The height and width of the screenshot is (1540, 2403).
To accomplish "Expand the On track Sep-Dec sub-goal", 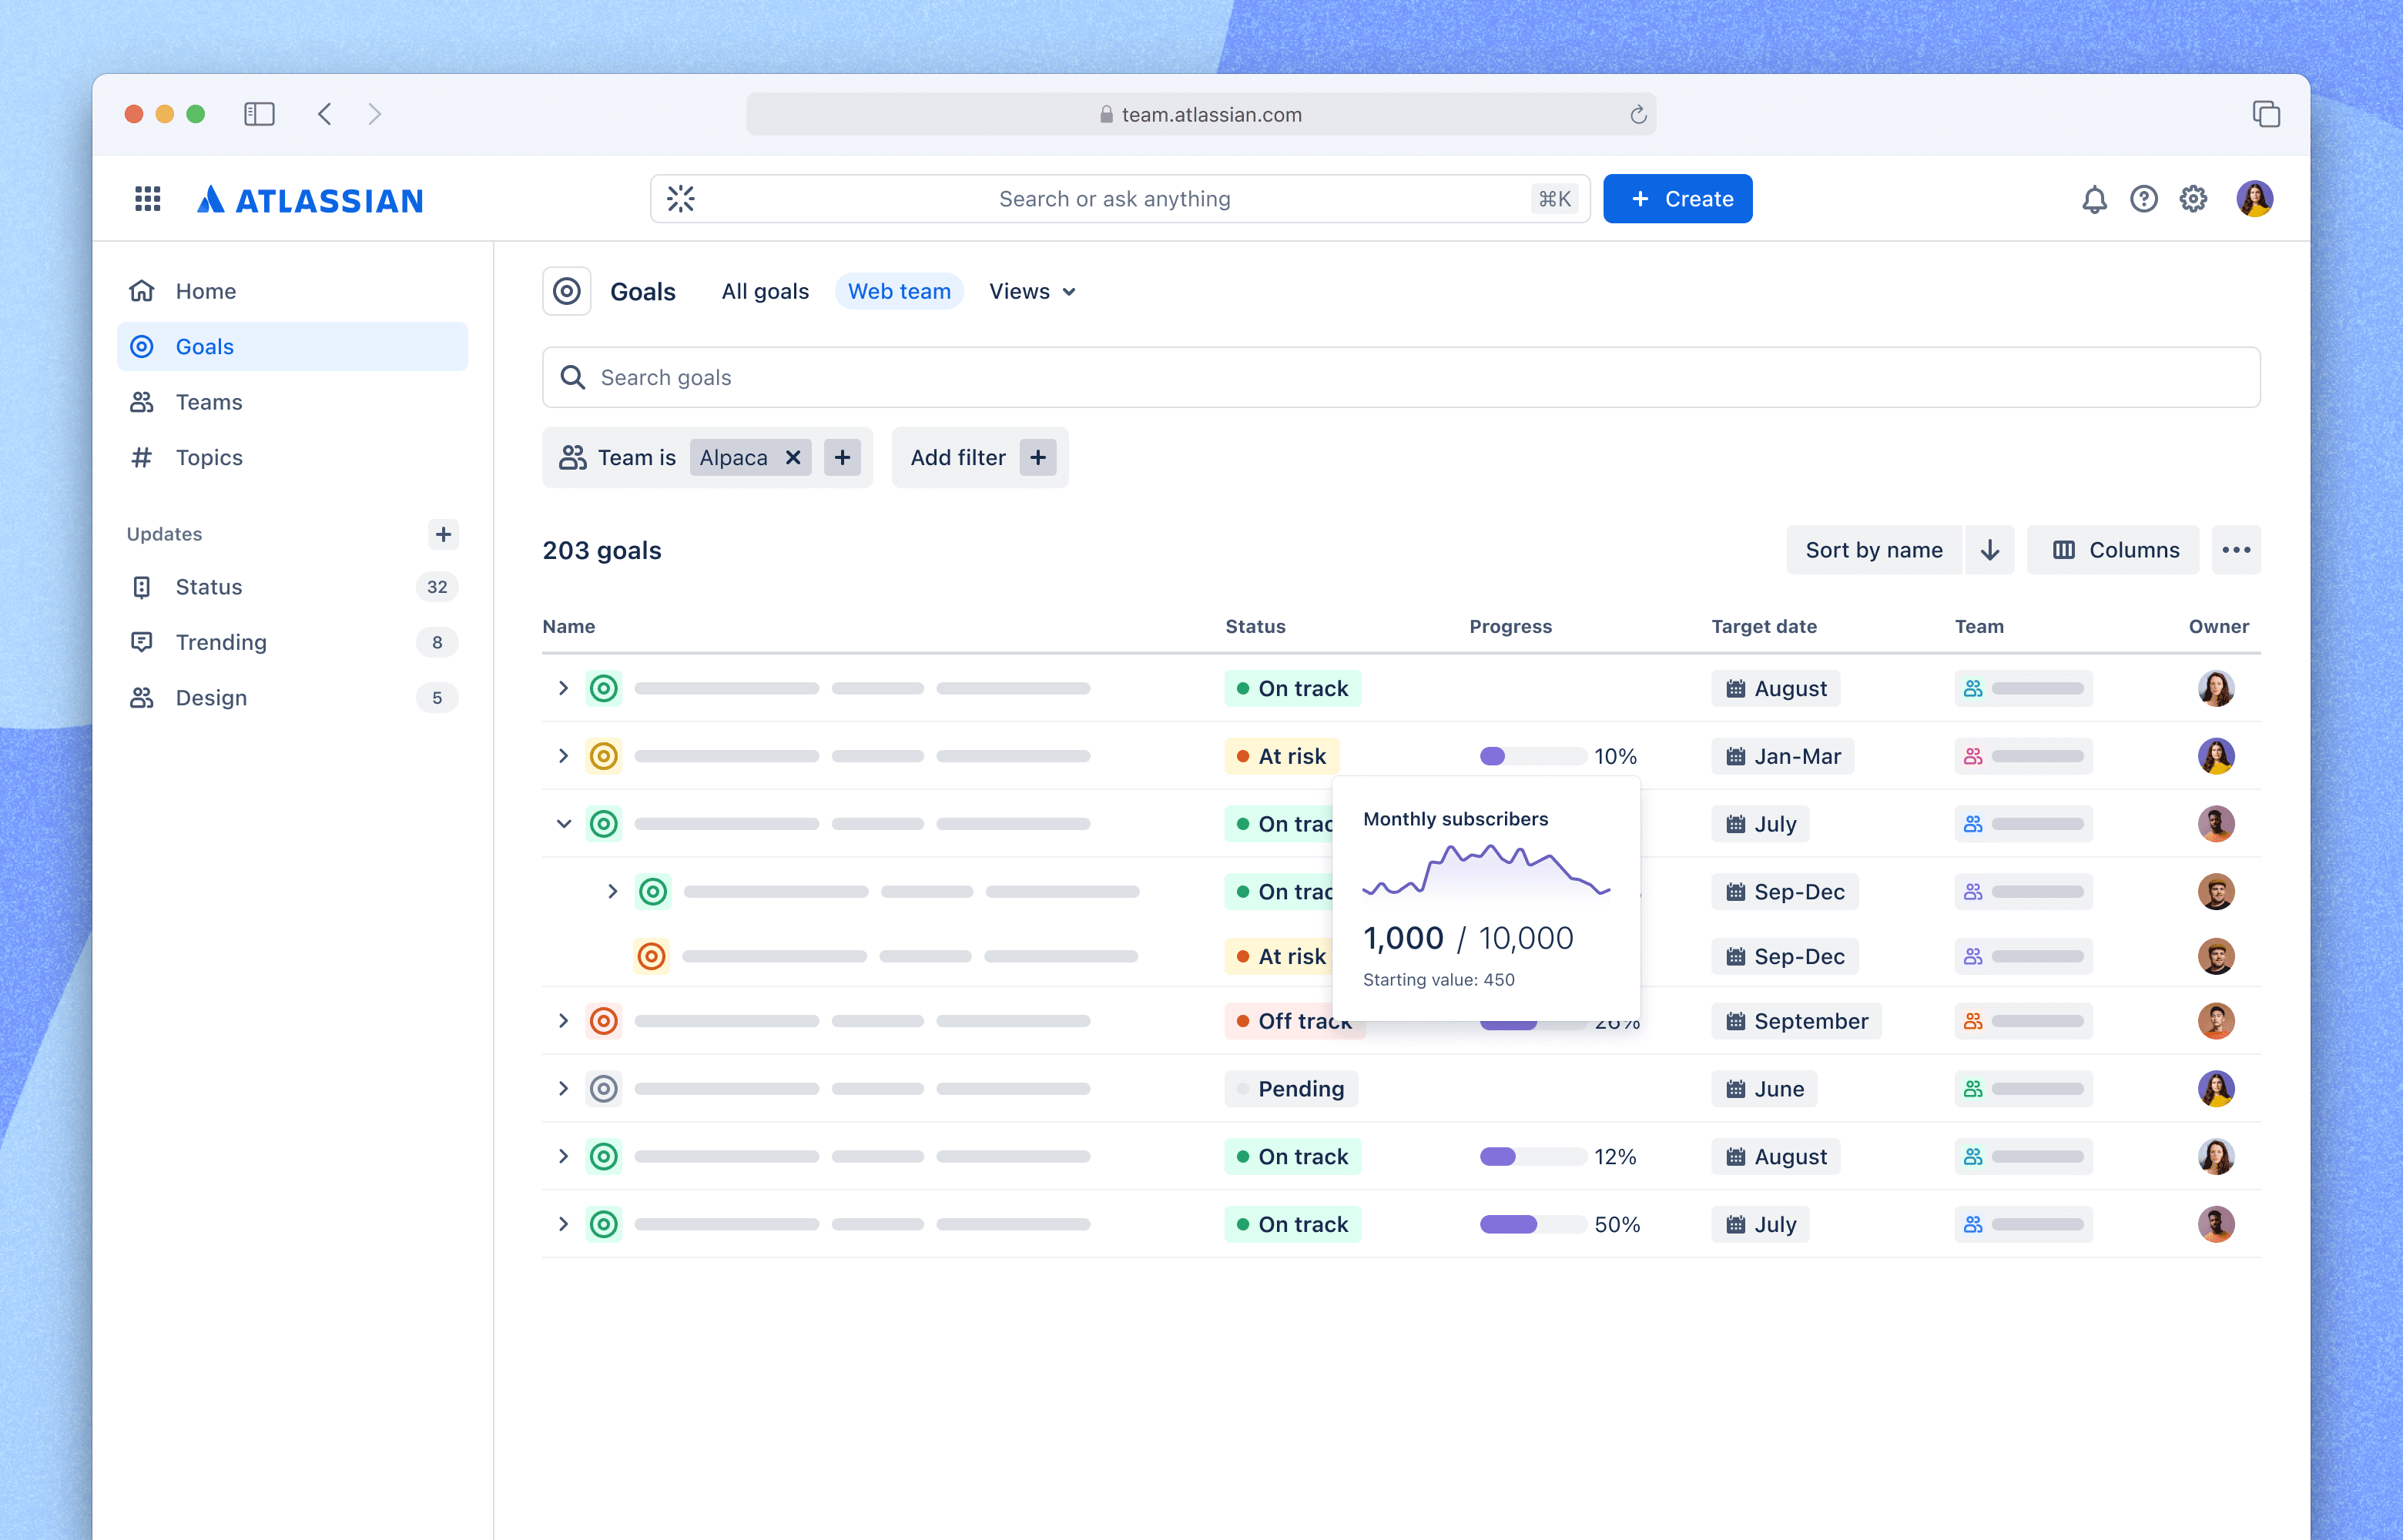I will click(x=613, y=892).
